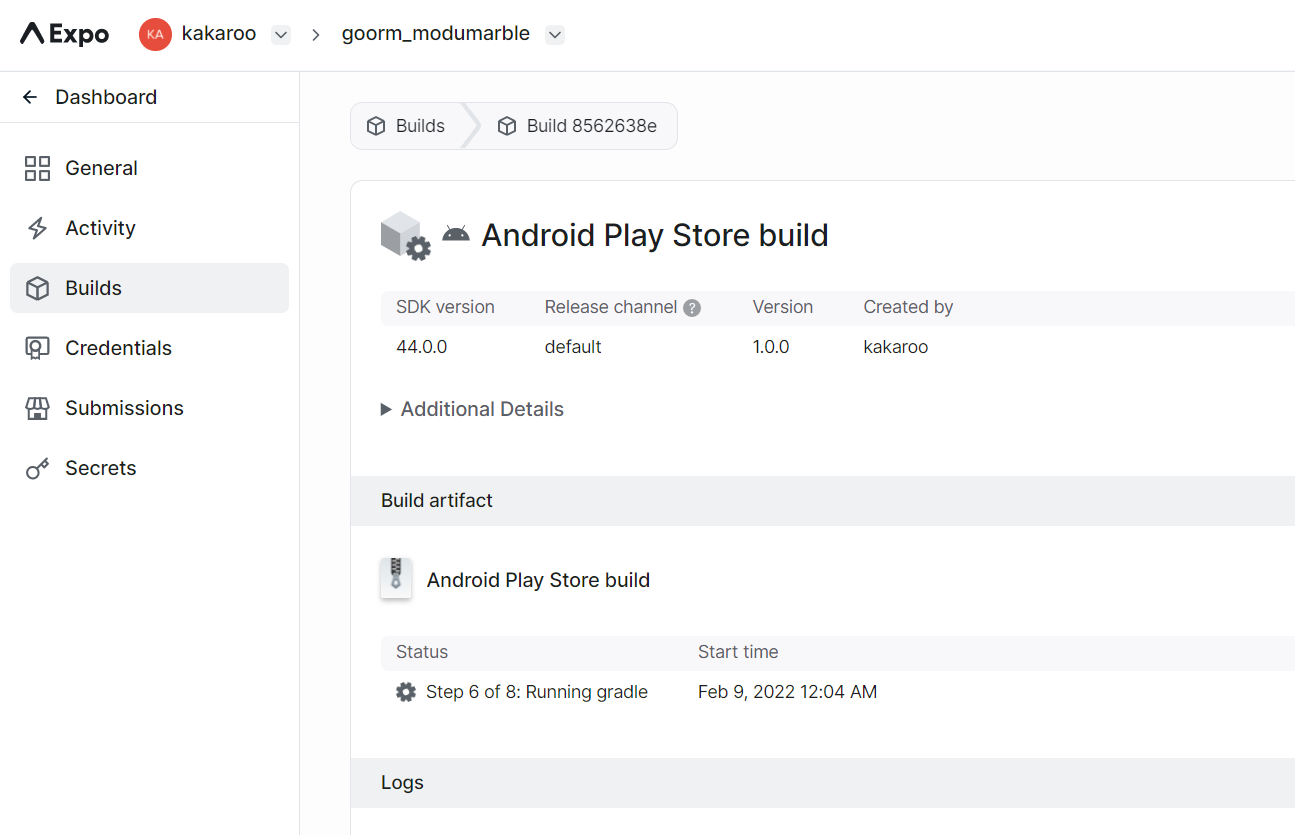Open the Activity section
The height and width of the screenshot is (835, 1295).
click(149, 228)
